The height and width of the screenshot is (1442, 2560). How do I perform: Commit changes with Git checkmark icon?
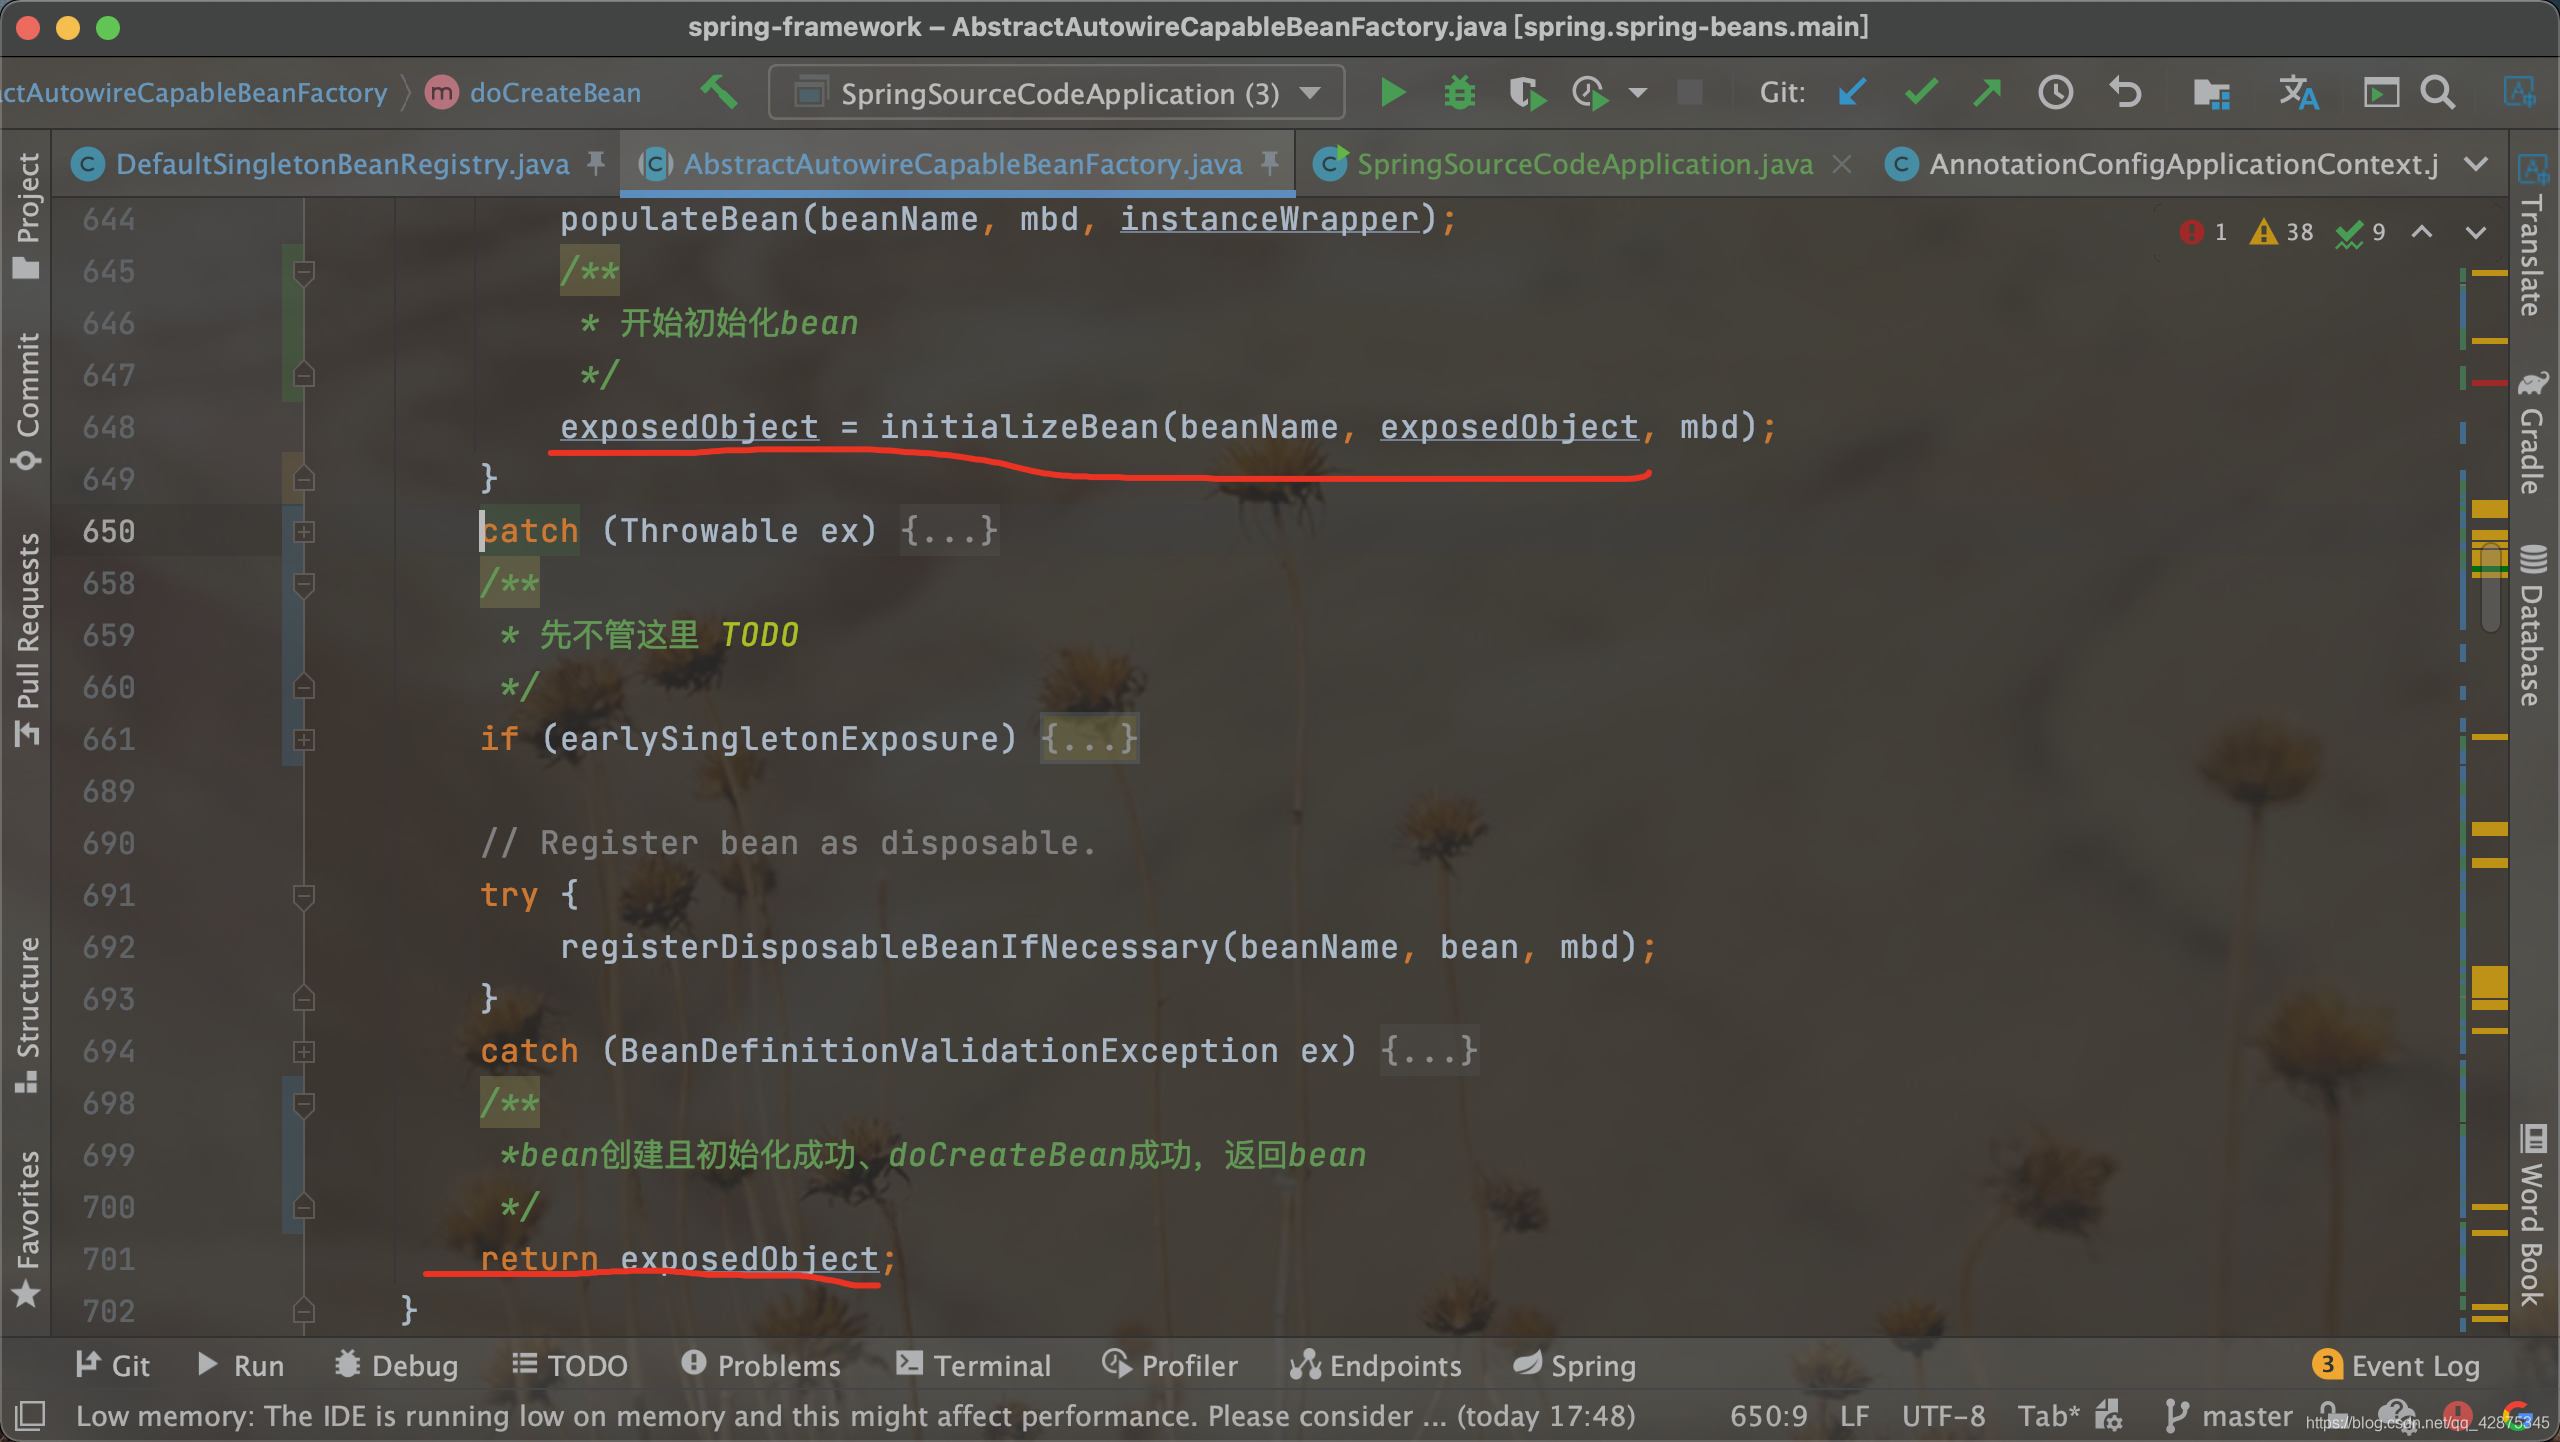(1920, 93)
